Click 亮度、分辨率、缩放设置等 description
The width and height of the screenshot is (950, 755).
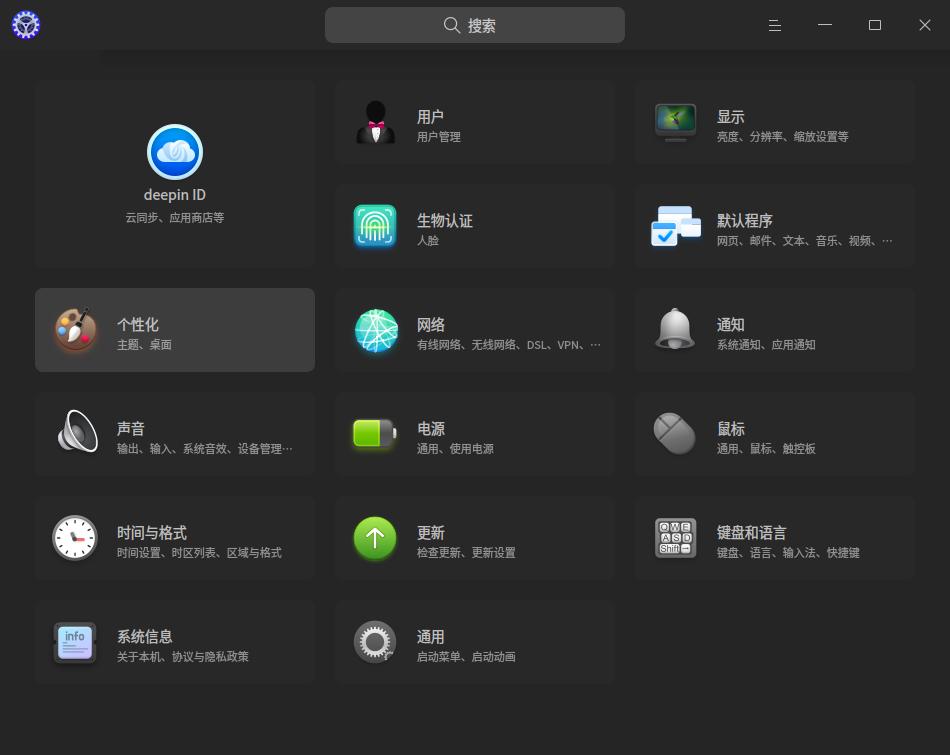pos(782,137)
